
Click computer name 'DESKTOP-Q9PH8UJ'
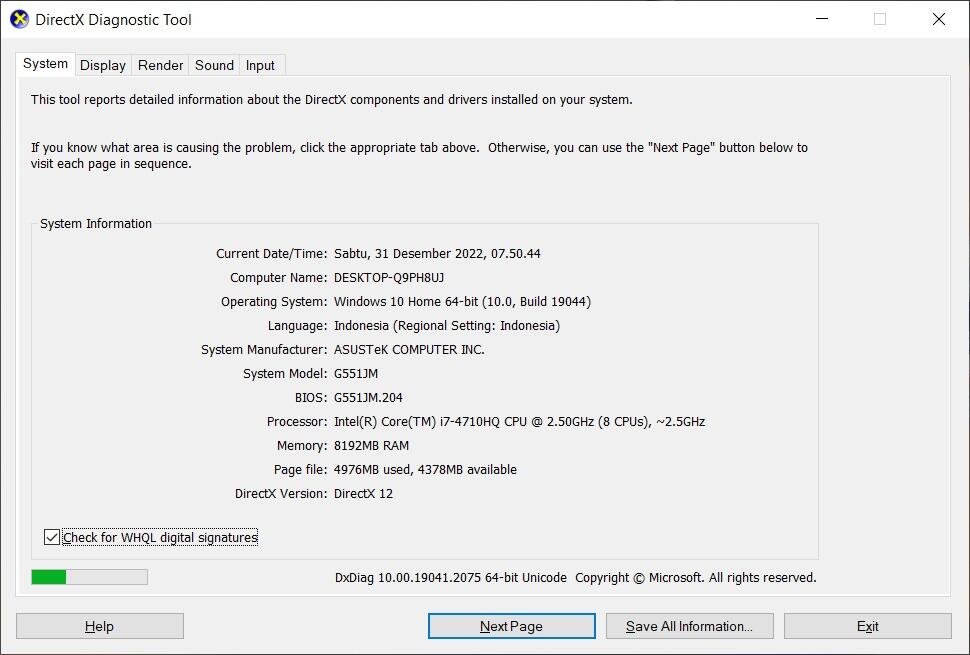click(389, 278)
